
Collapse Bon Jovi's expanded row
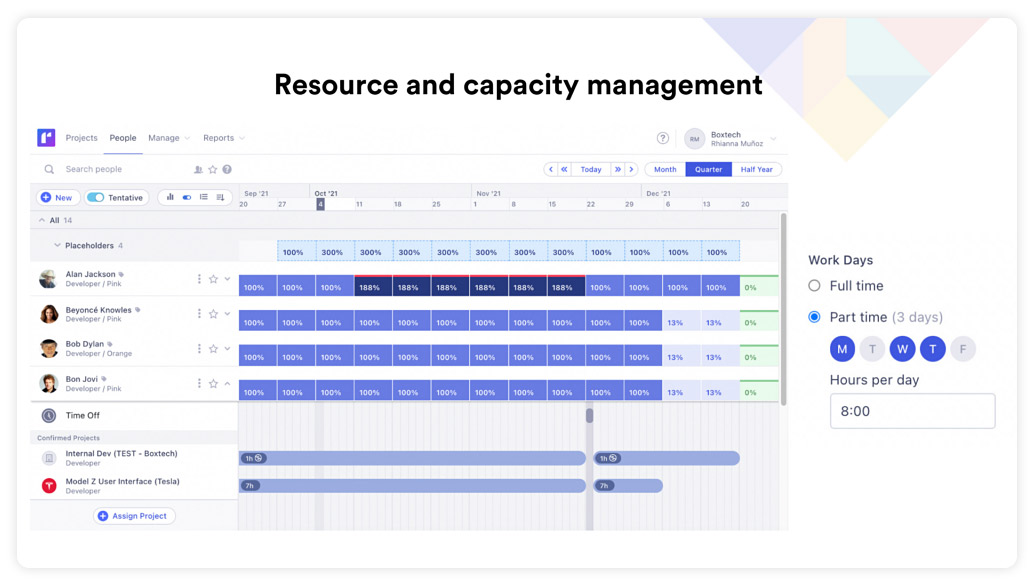[x=228, y=384]
